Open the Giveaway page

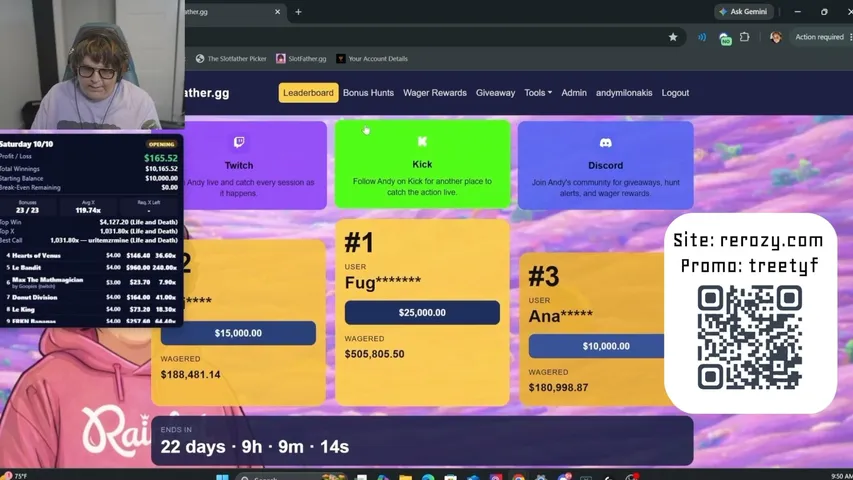click(495, 93)
